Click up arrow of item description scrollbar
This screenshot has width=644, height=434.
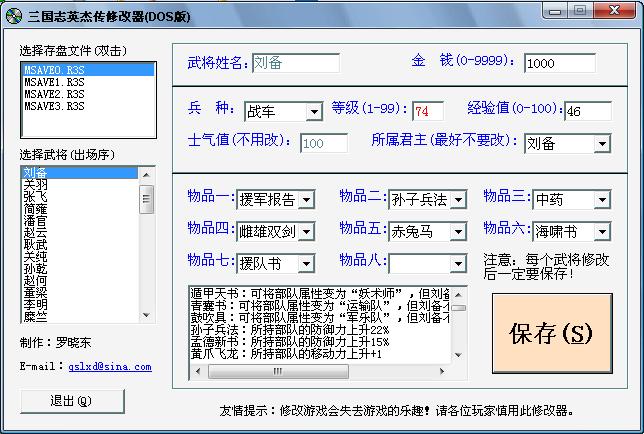[459, 294]
